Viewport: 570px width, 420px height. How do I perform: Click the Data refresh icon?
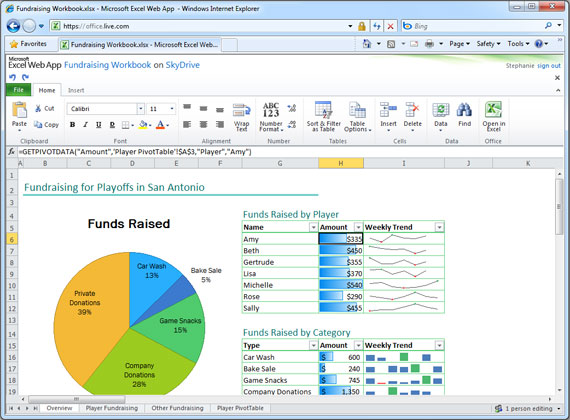coord(441,110)
